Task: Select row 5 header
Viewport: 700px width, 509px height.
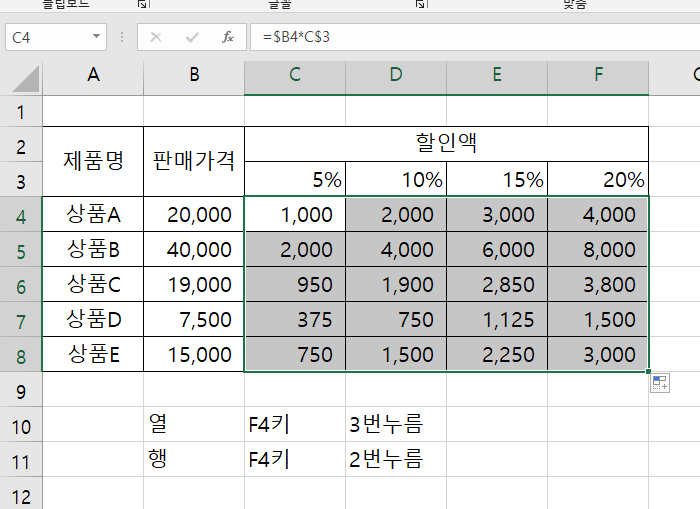Action: [21, 249]
